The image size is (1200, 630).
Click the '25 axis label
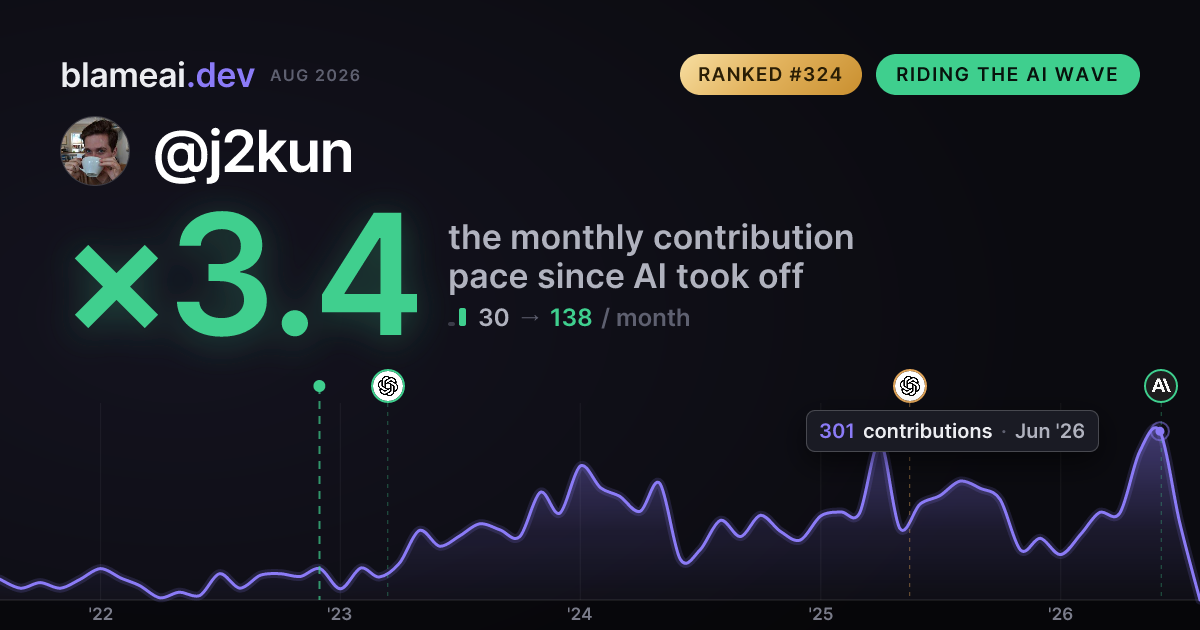tap(820, 614)
